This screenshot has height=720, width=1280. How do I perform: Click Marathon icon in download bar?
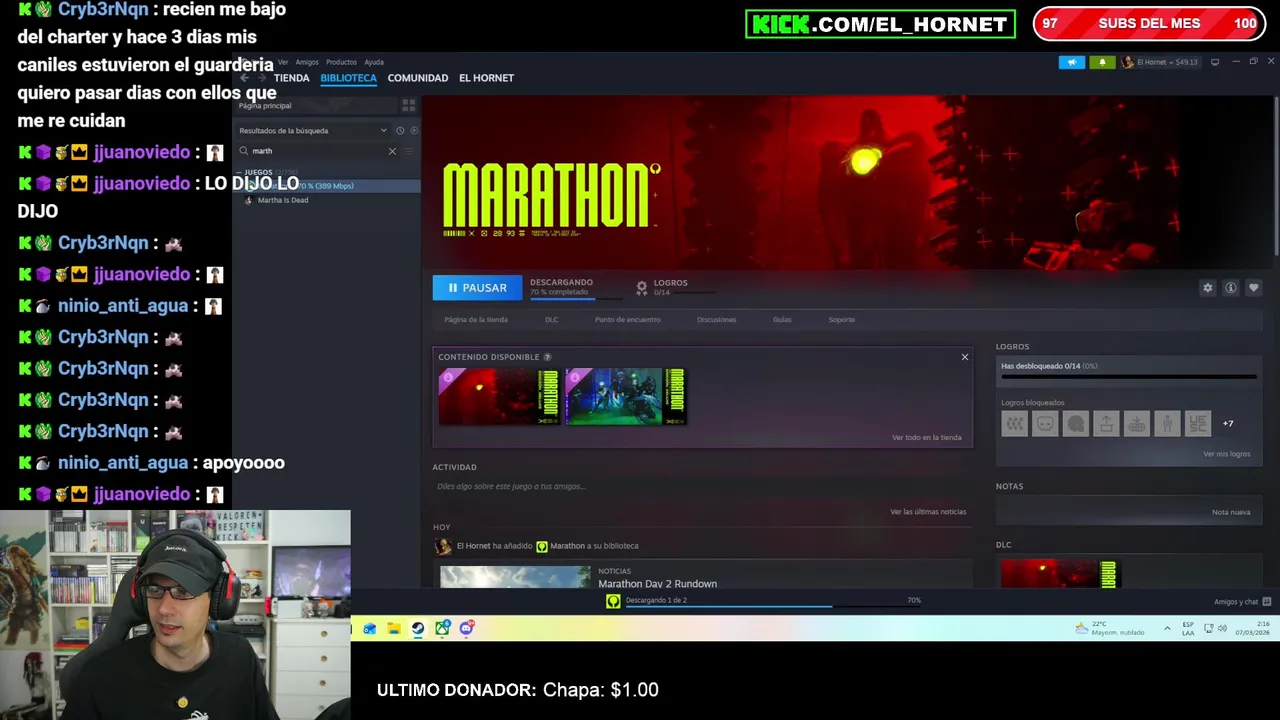pyautogui.click(x=613, y=601)
